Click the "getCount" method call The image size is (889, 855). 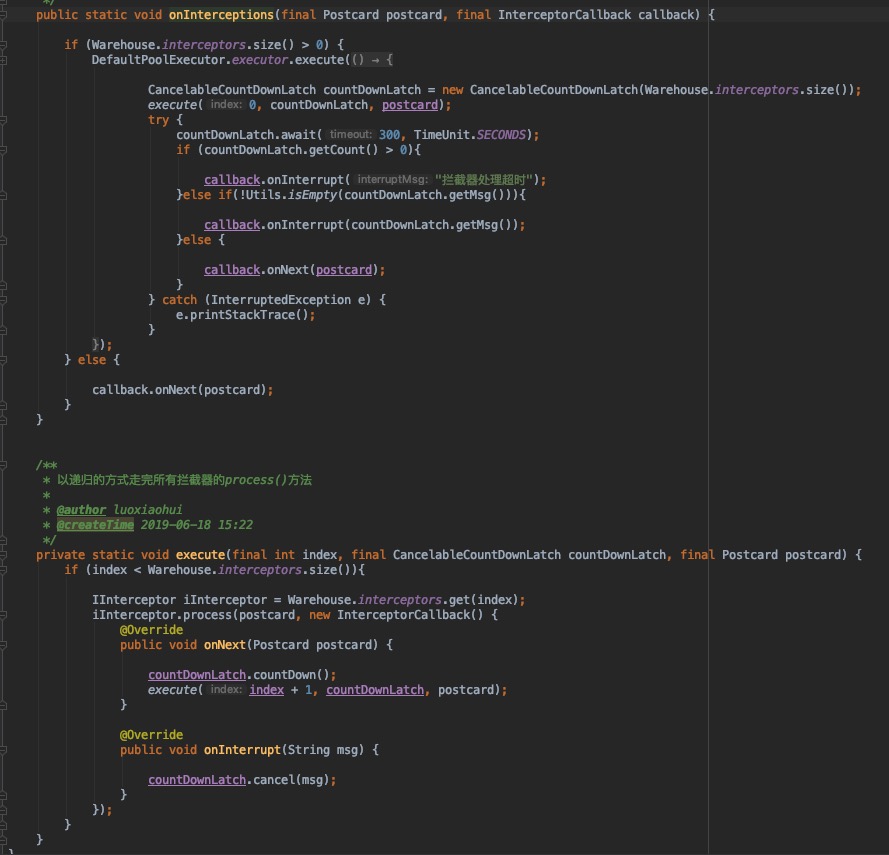pos(337,150)
